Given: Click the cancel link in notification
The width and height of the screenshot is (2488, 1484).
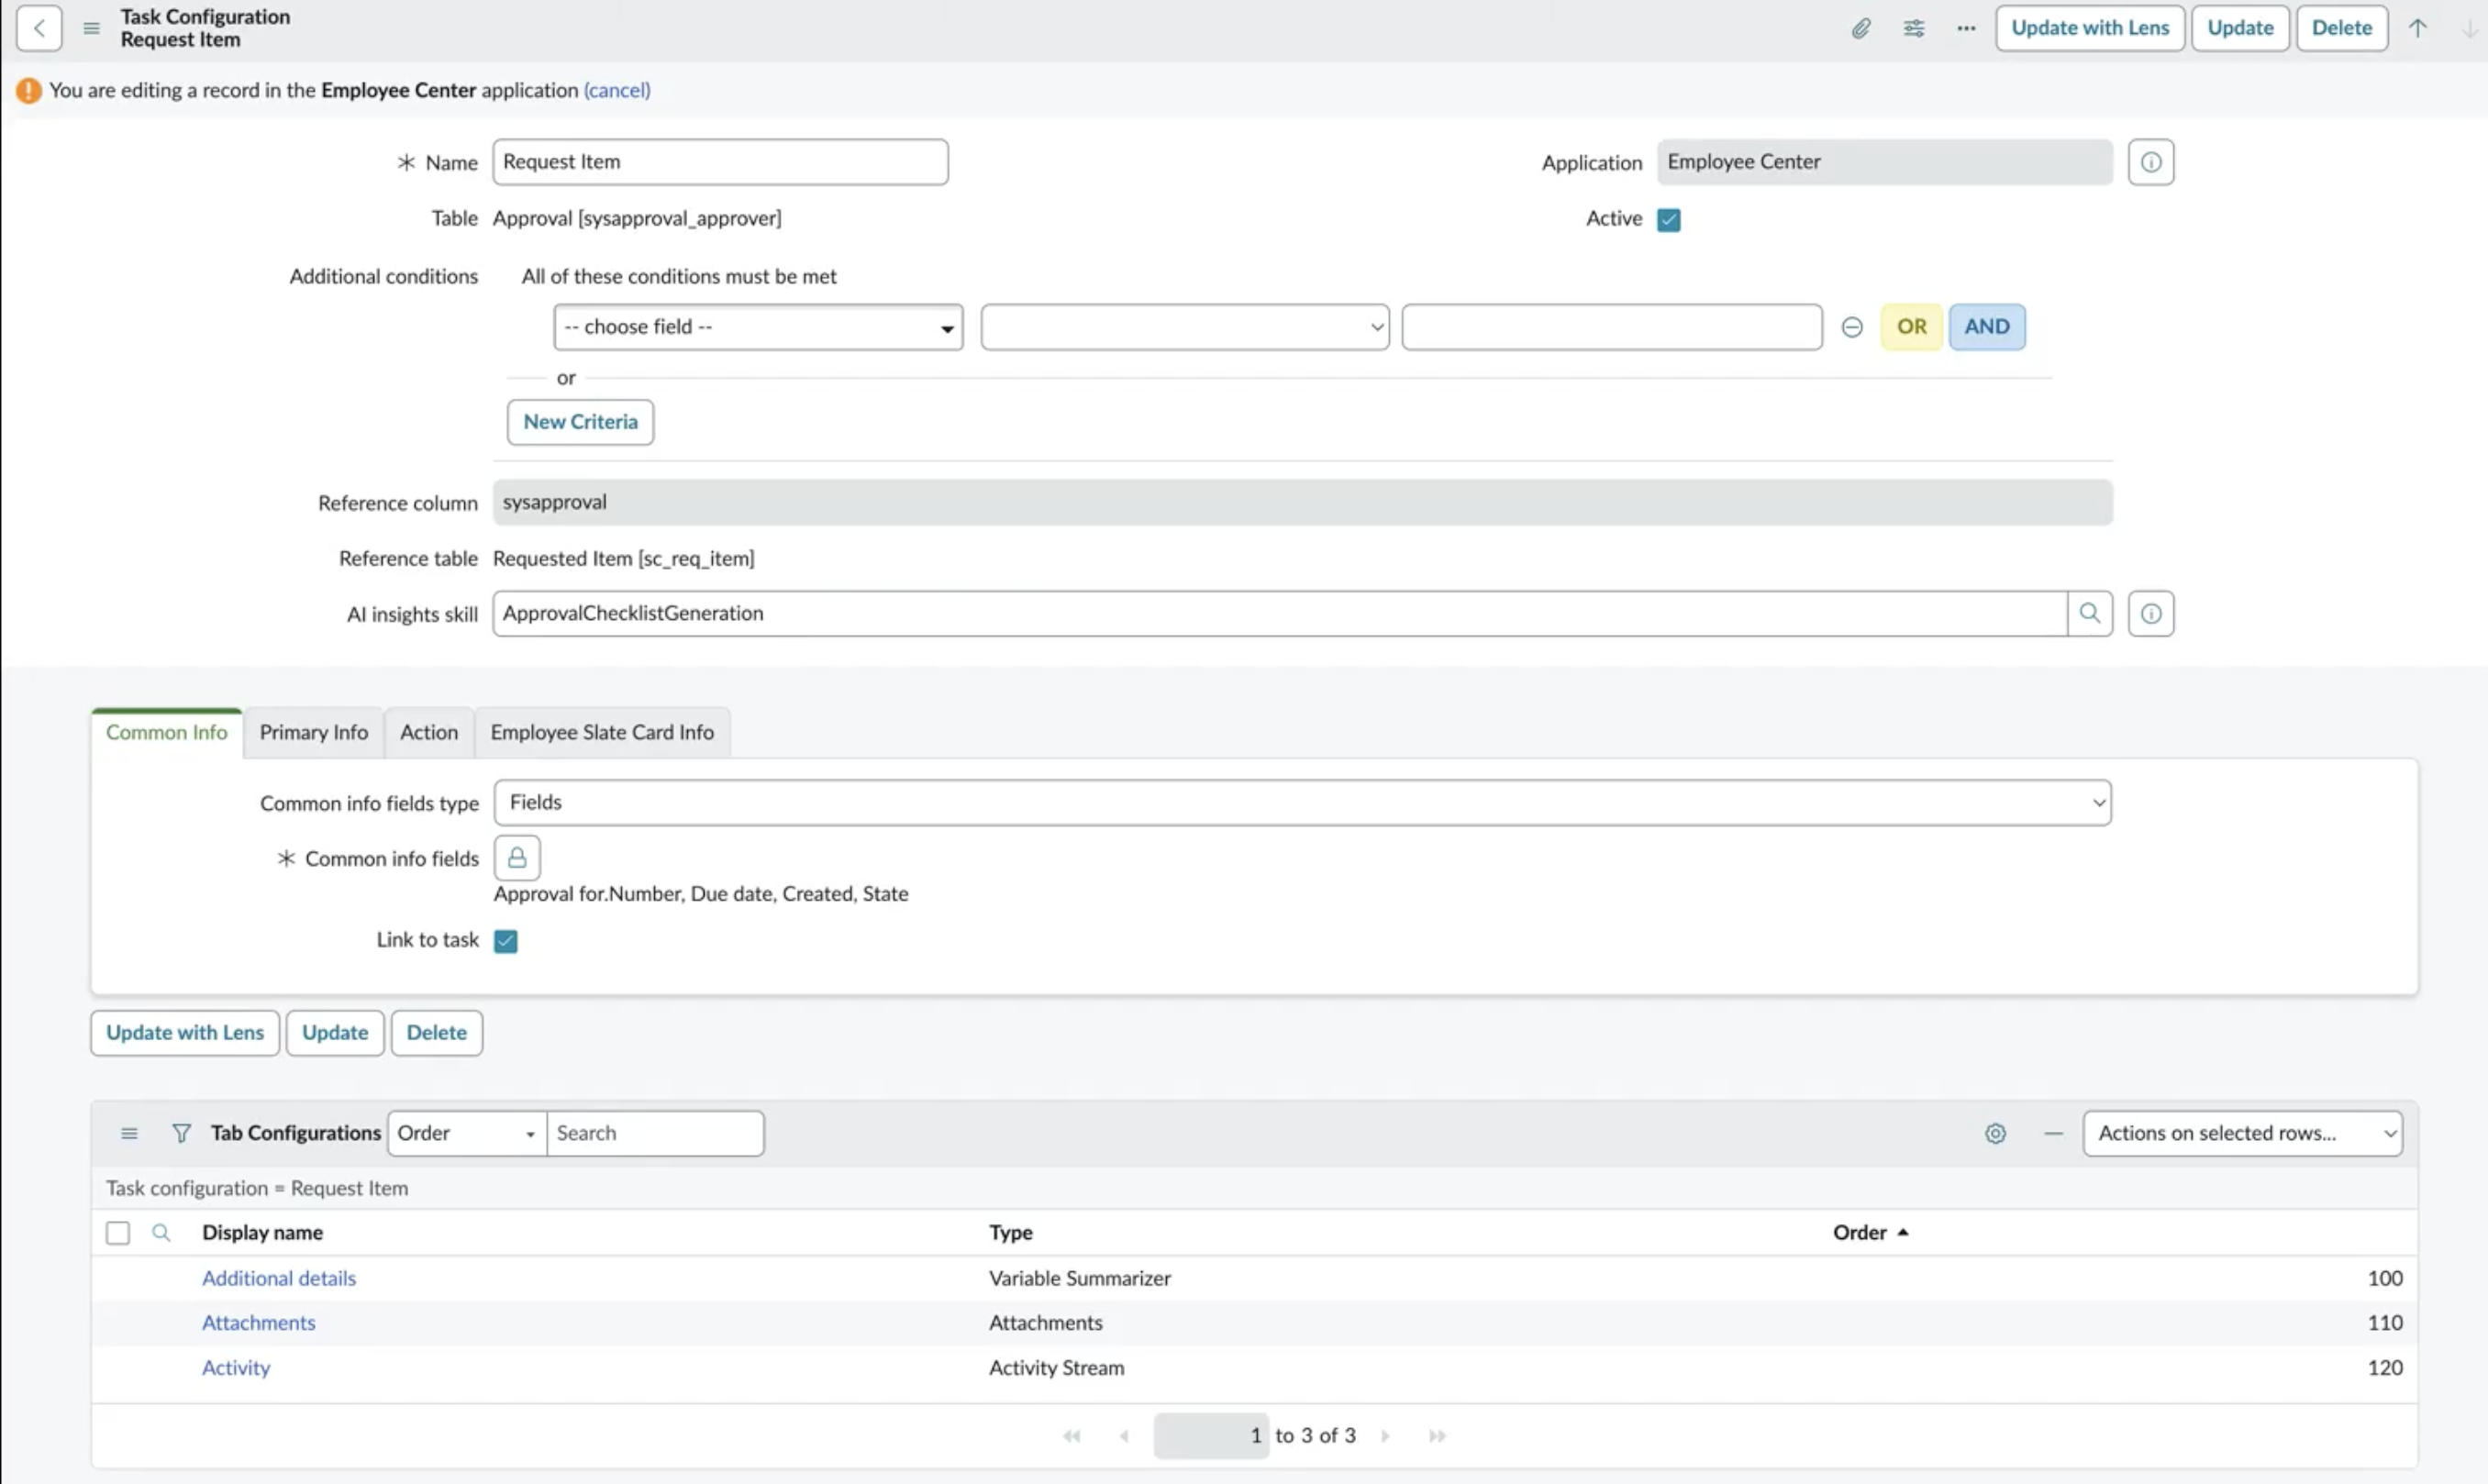Looking at the screenshot, I should tap(616, 90).
